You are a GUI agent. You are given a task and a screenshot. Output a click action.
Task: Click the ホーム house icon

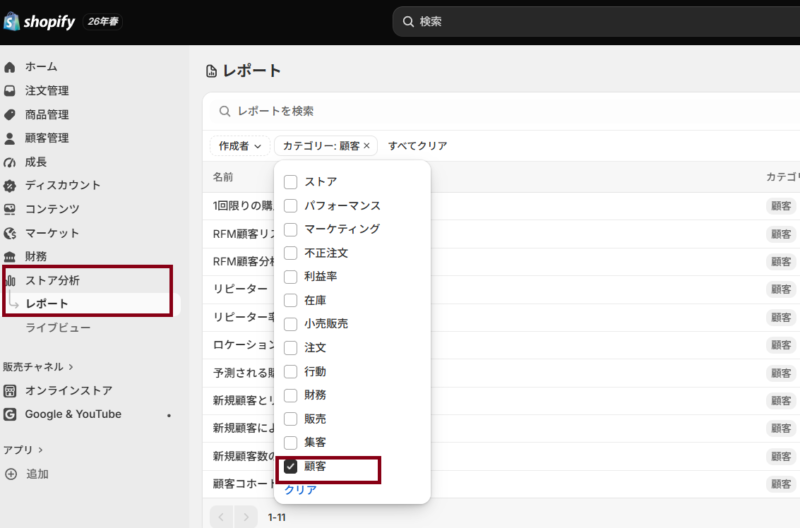click(10, 67)
